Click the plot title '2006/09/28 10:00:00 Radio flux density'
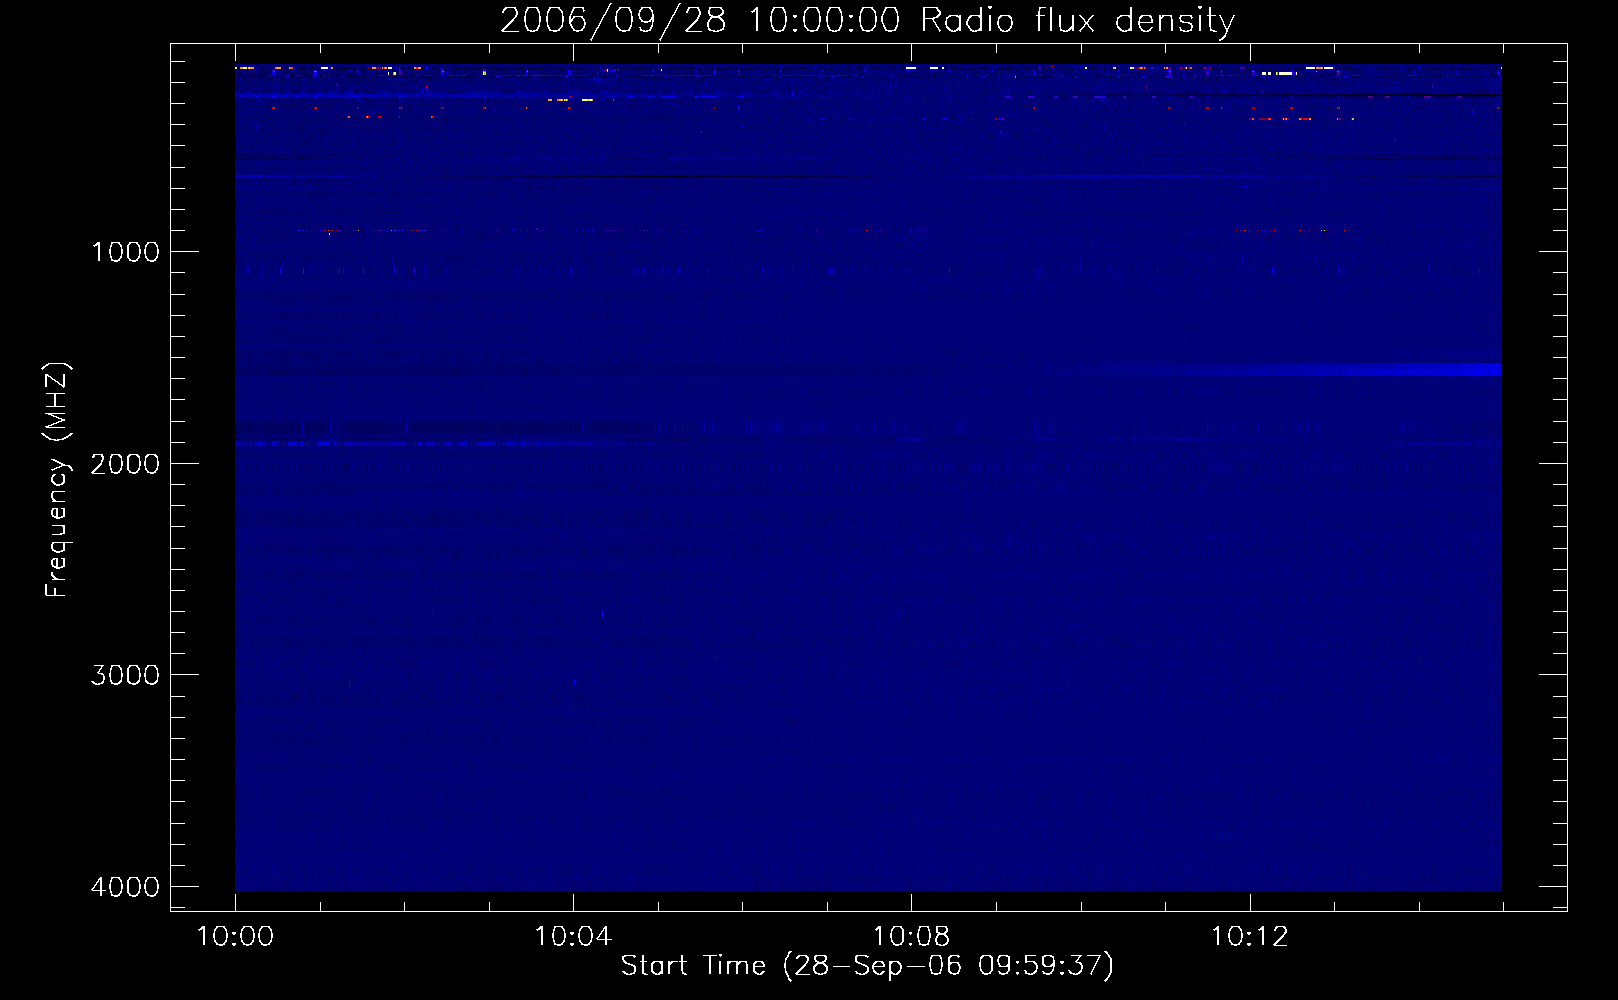This screenshot has width=1618, height=1000. 867,20
